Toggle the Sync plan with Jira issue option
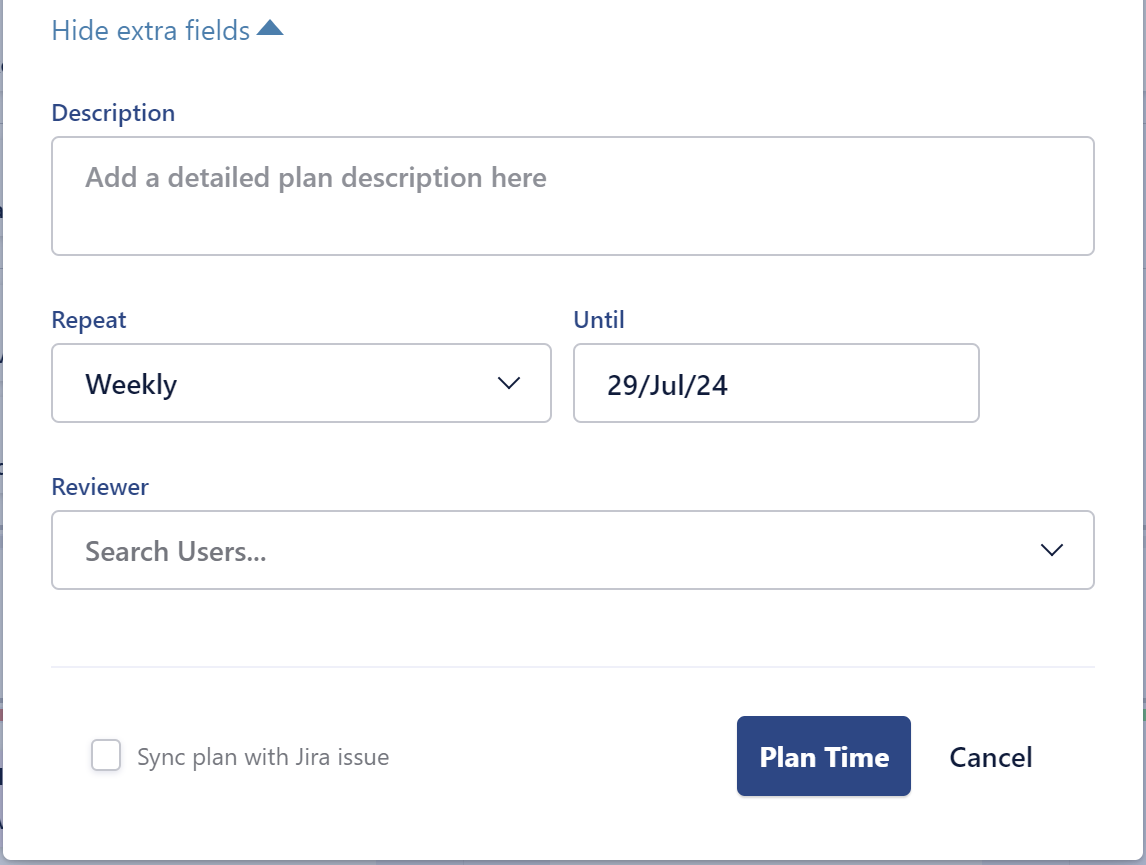The height and width of the screenshot is (865, 1146). pyautogui.click(x=105, y=756)
